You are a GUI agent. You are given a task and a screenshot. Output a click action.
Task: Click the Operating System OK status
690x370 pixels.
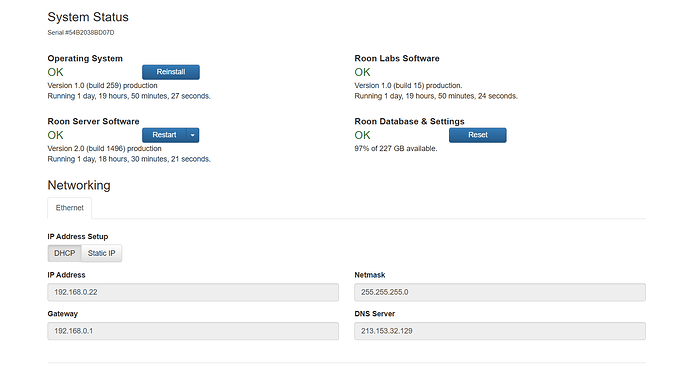(x=55, y=72)
